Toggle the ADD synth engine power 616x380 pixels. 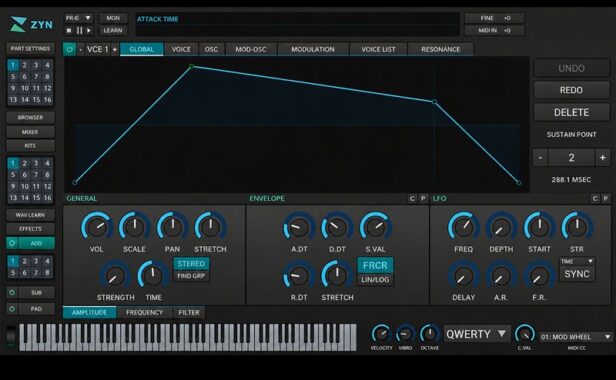point(12,243)
